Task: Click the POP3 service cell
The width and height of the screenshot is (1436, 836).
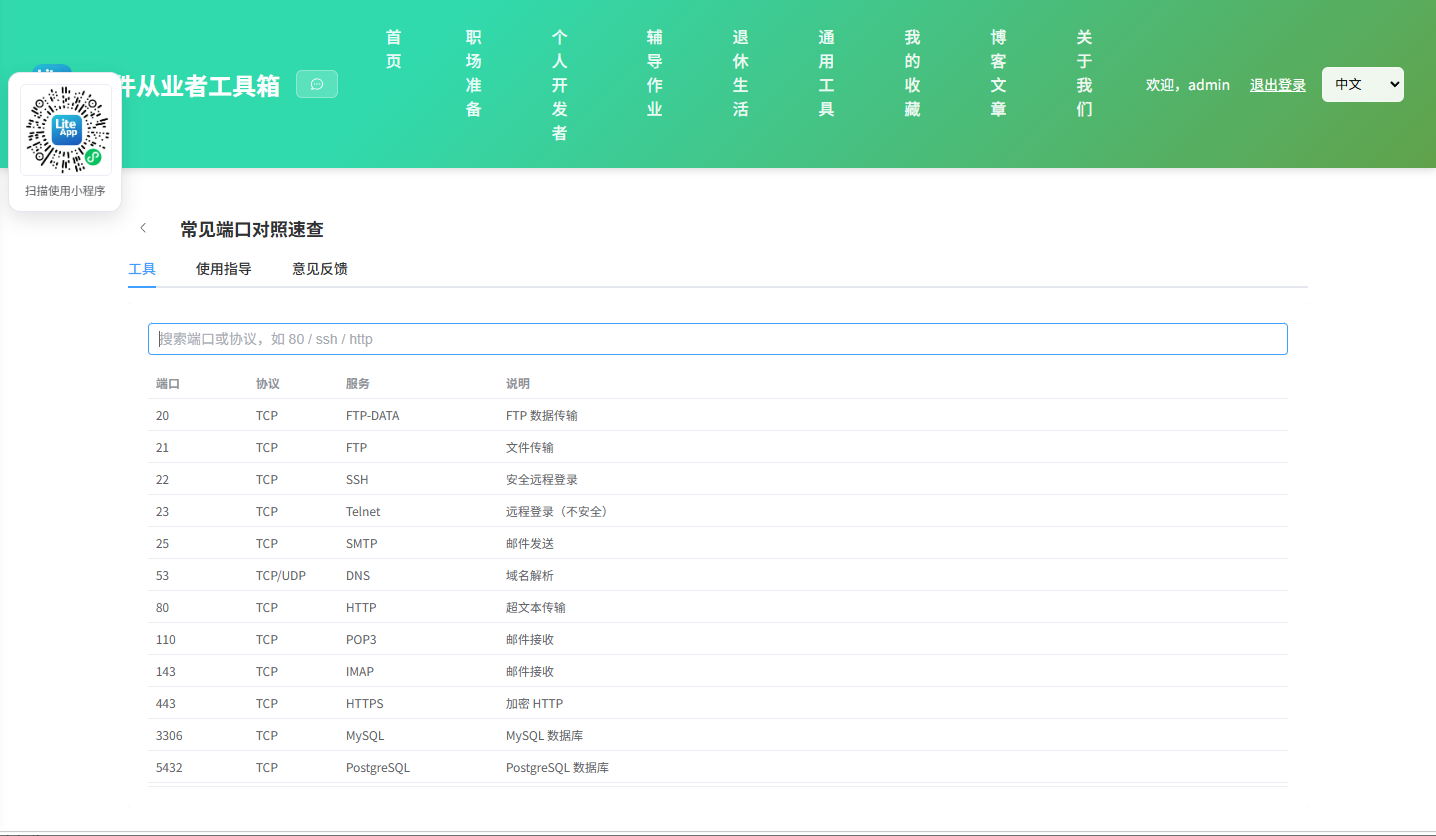Action: [361, 640]
